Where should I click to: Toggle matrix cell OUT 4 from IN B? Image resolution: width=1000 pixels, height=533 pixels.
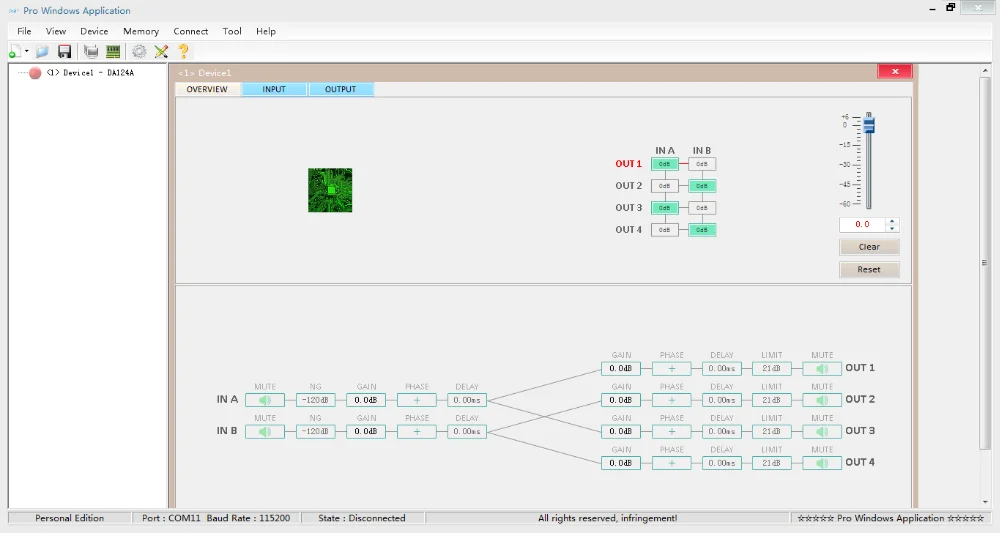(702, 230)
